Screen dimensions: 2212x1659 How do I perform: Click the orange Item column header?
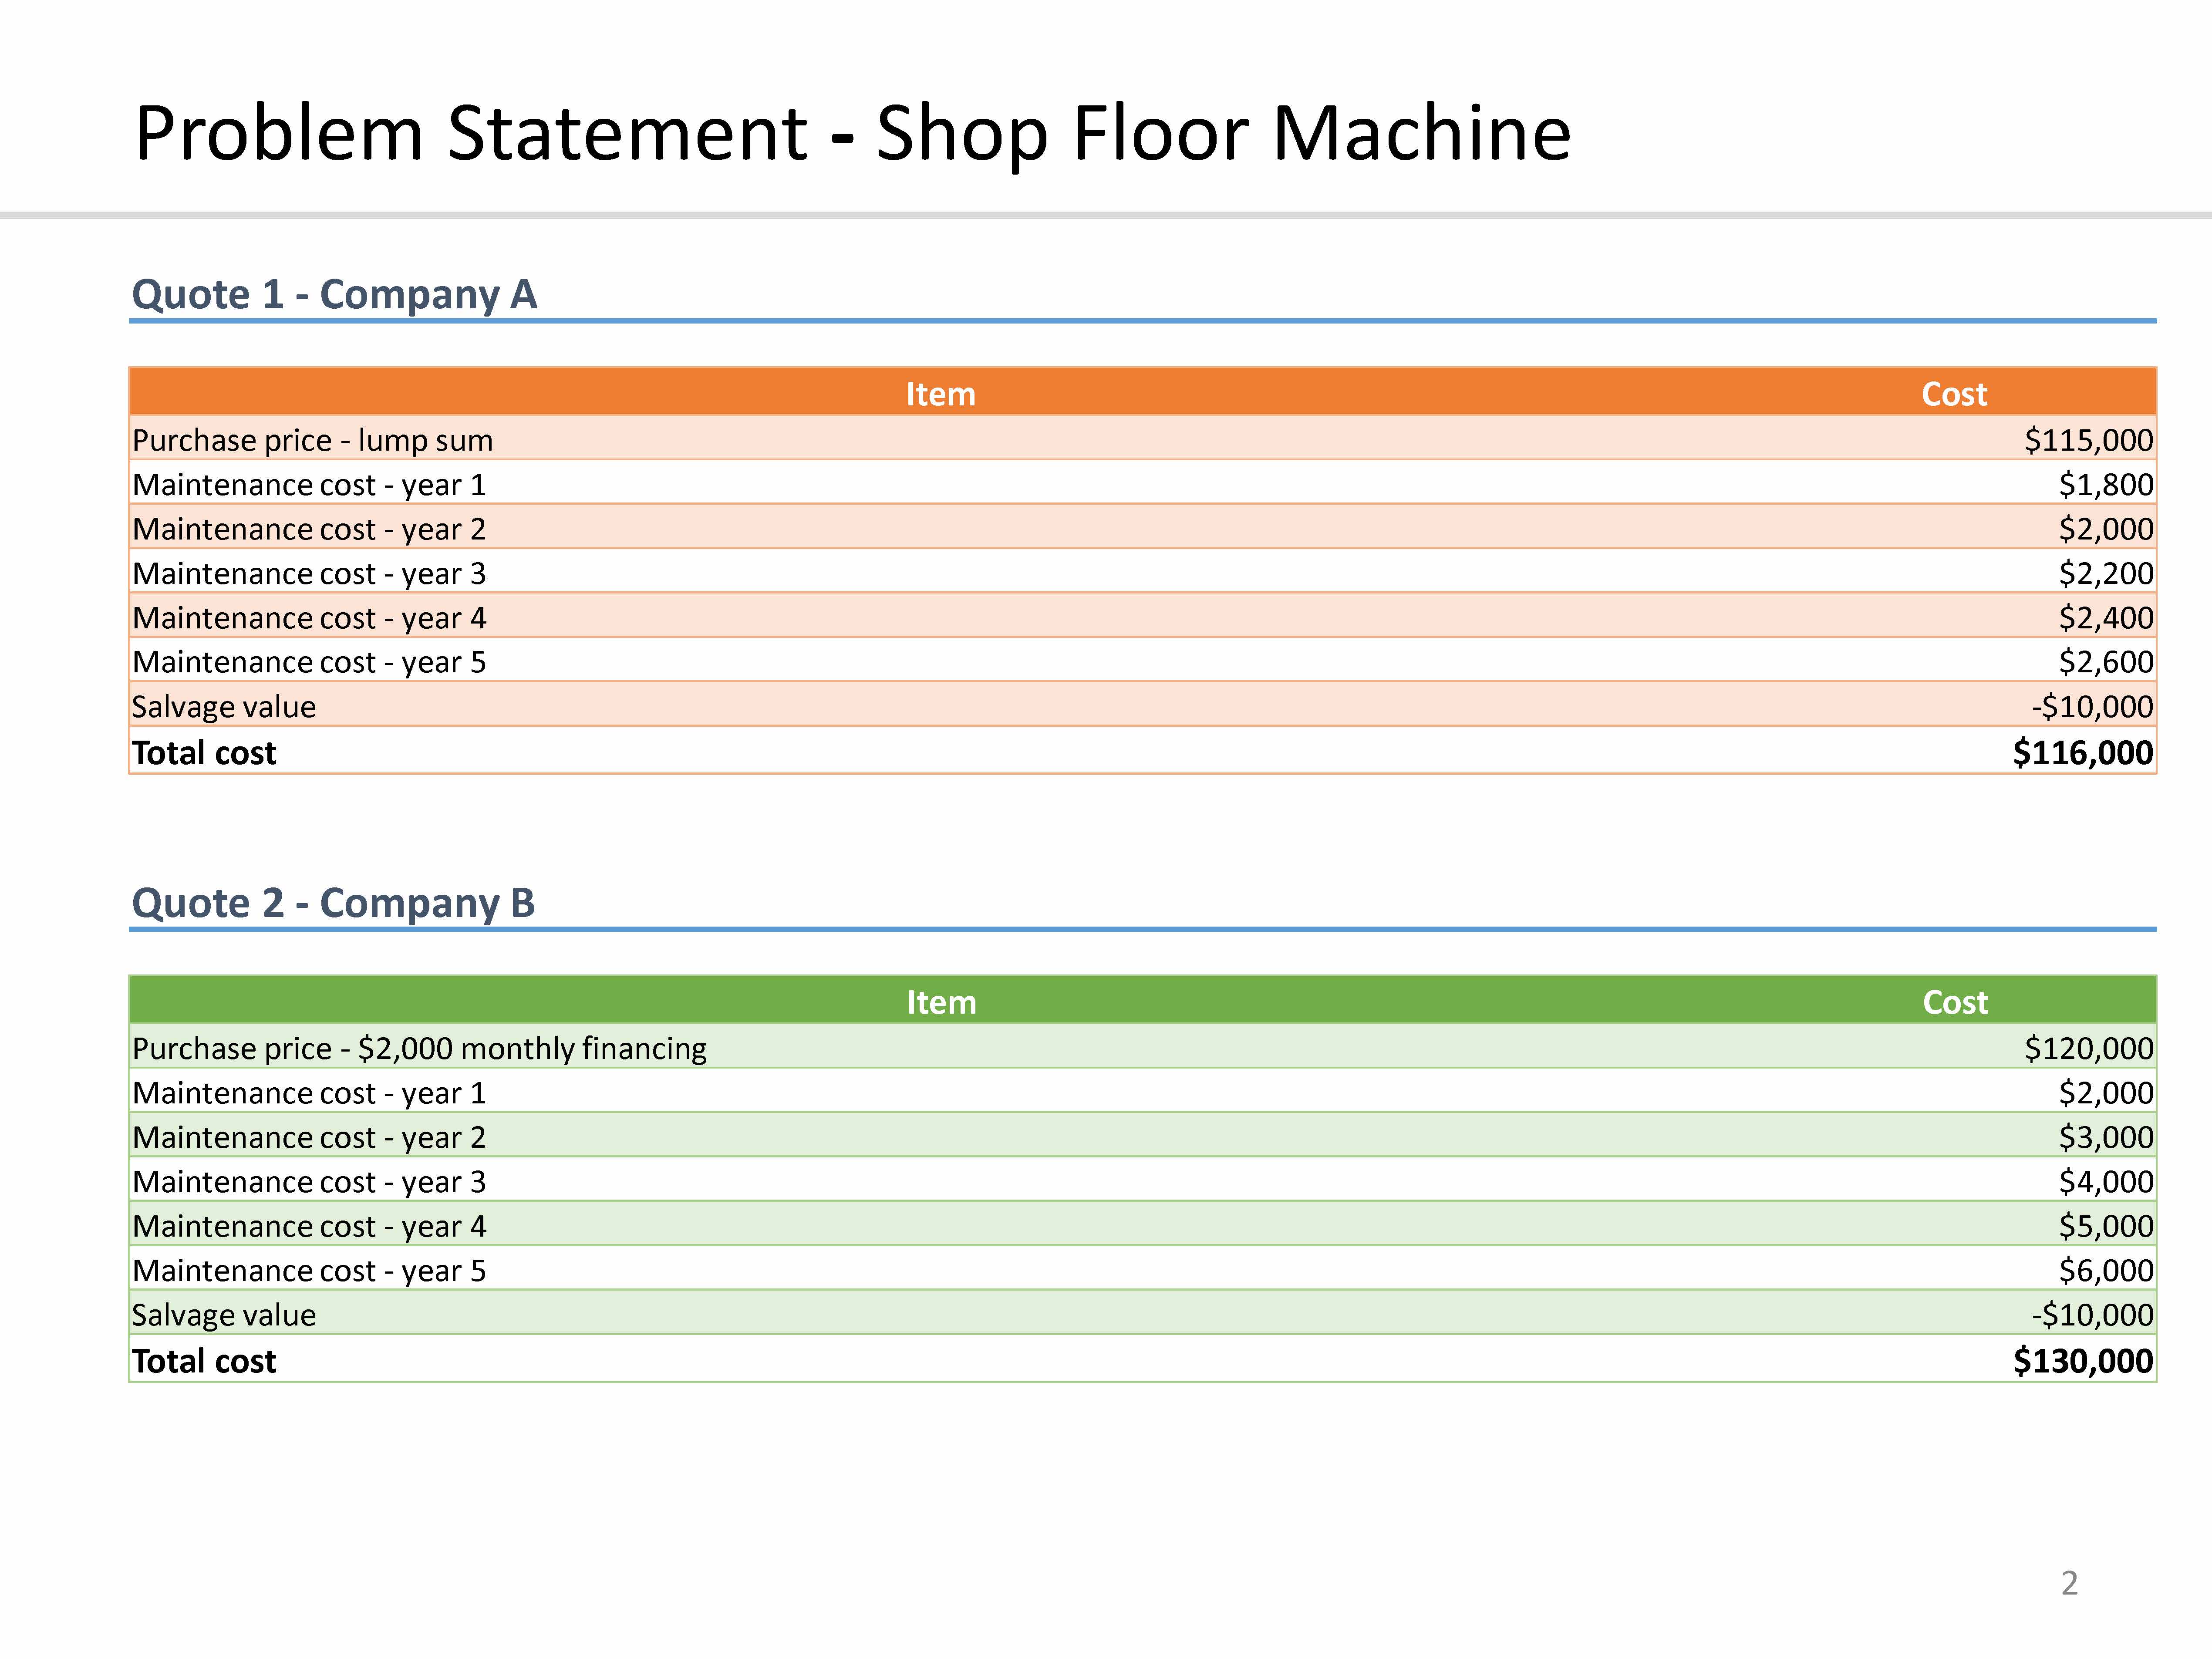940,394
